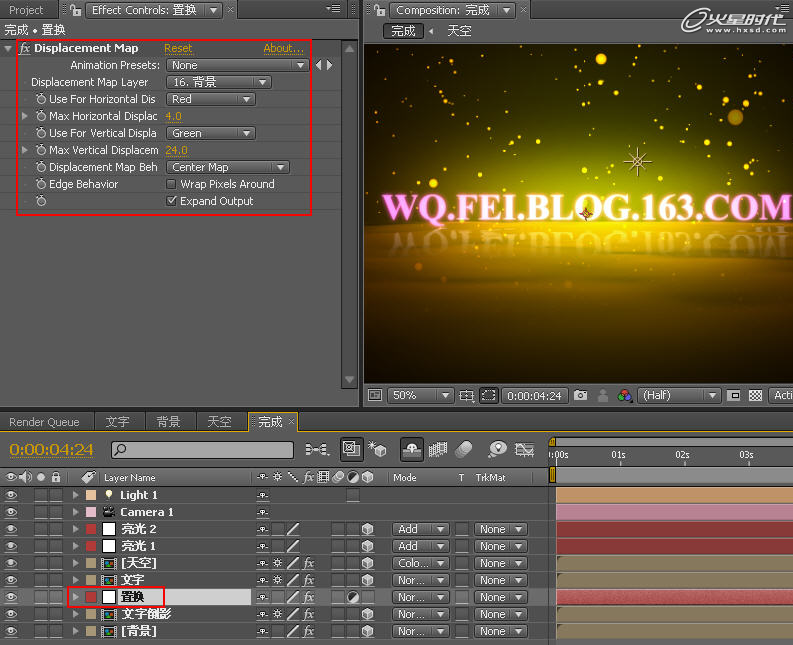Expand the Max Horizontal Displacement property
793x645 pixels.
point(24,116)
